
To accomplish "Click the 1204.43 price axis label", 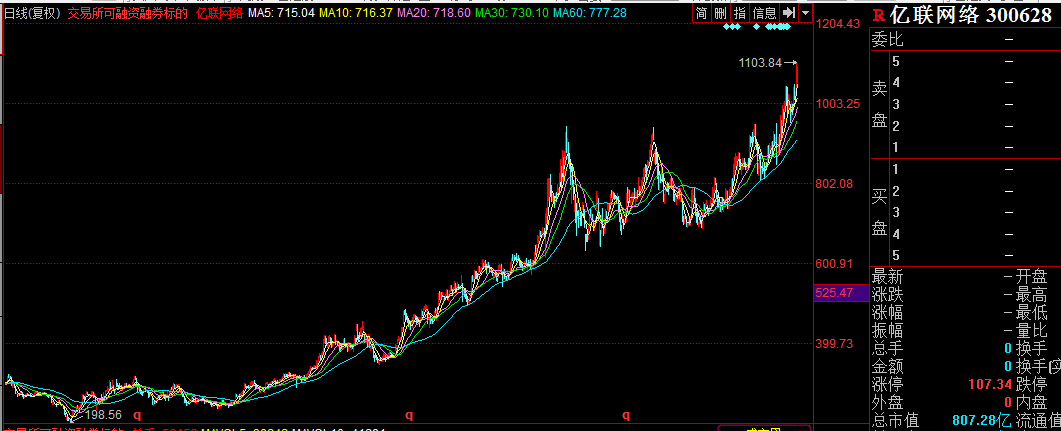I will pos(838,24).
